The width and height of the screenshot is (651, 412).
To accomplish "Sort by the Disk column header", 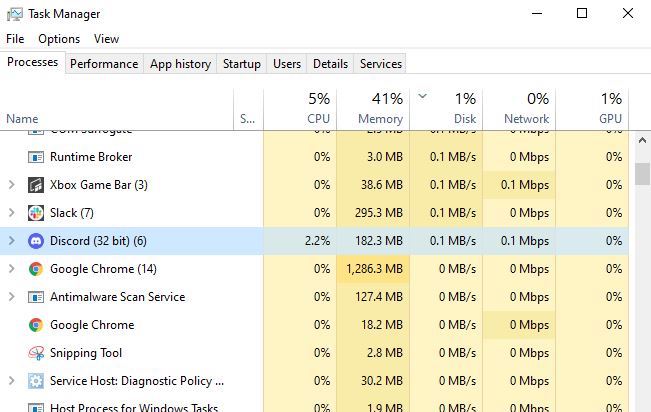I will click(x=446, y=109).
